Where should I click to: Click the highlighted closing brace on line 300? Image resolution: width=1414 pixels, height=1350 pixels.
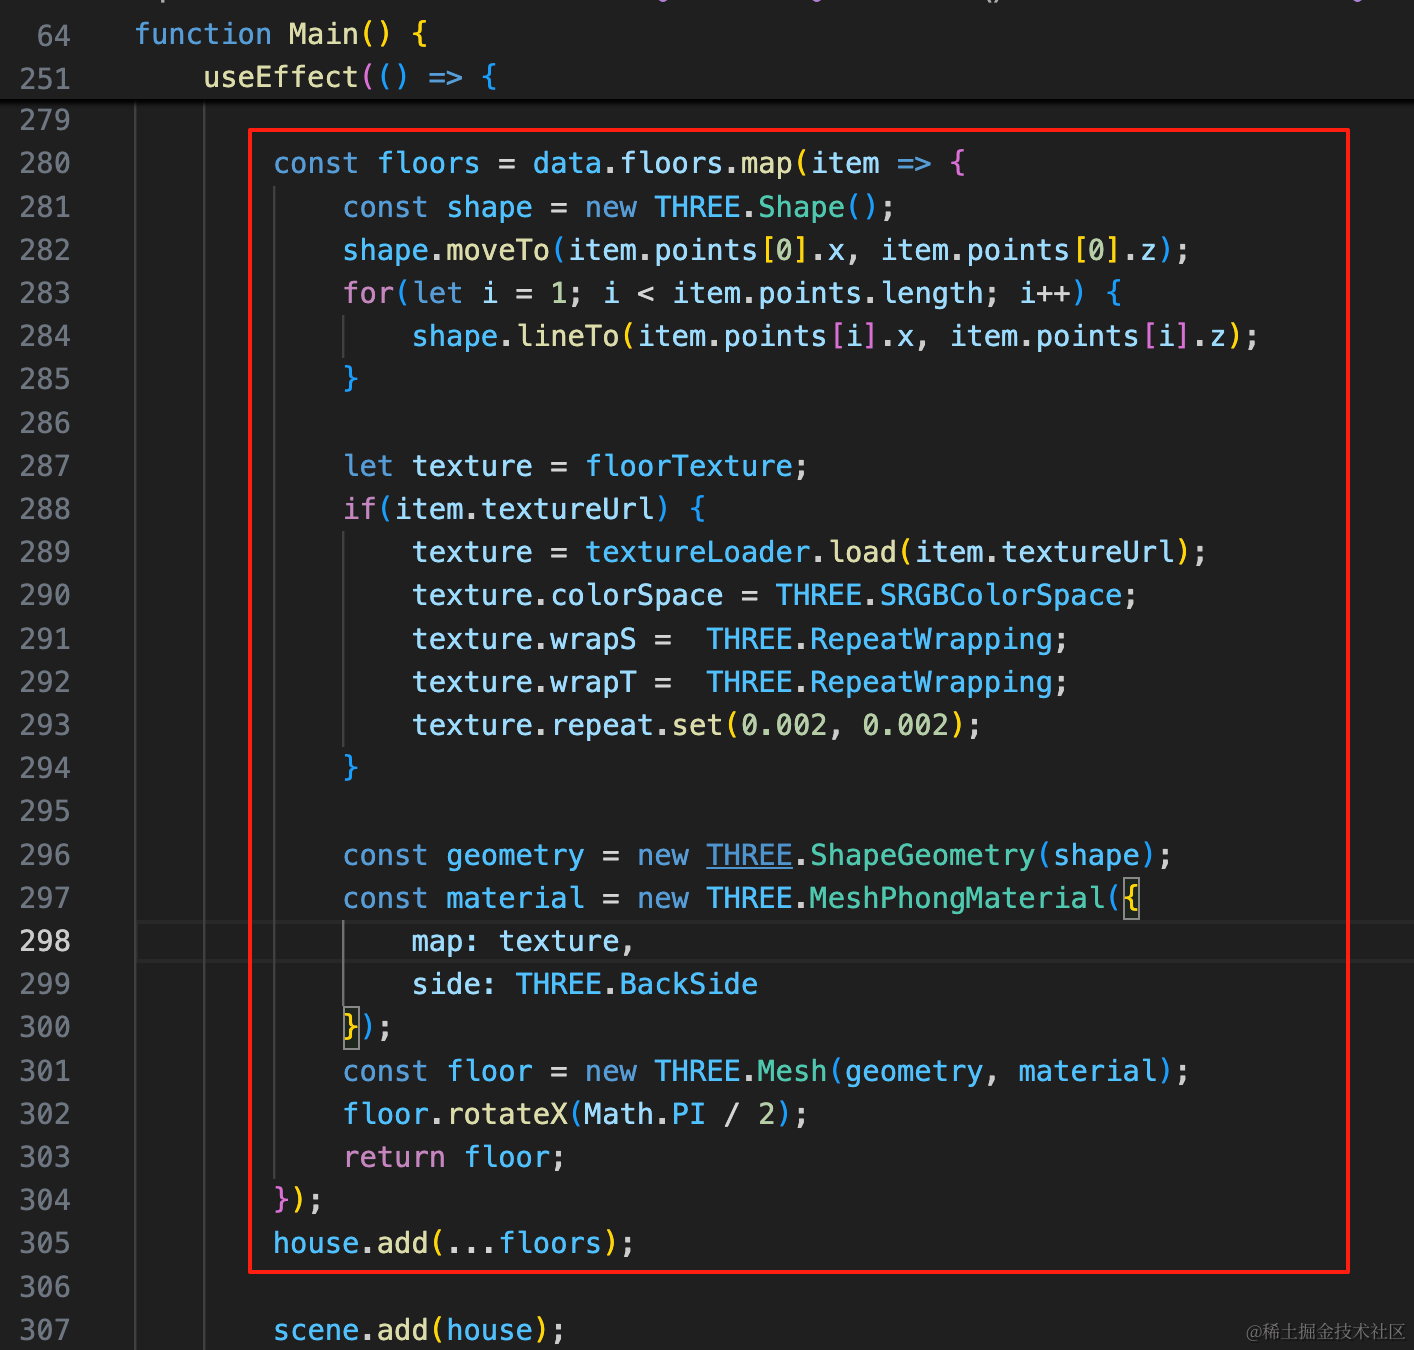(351, 1027)
